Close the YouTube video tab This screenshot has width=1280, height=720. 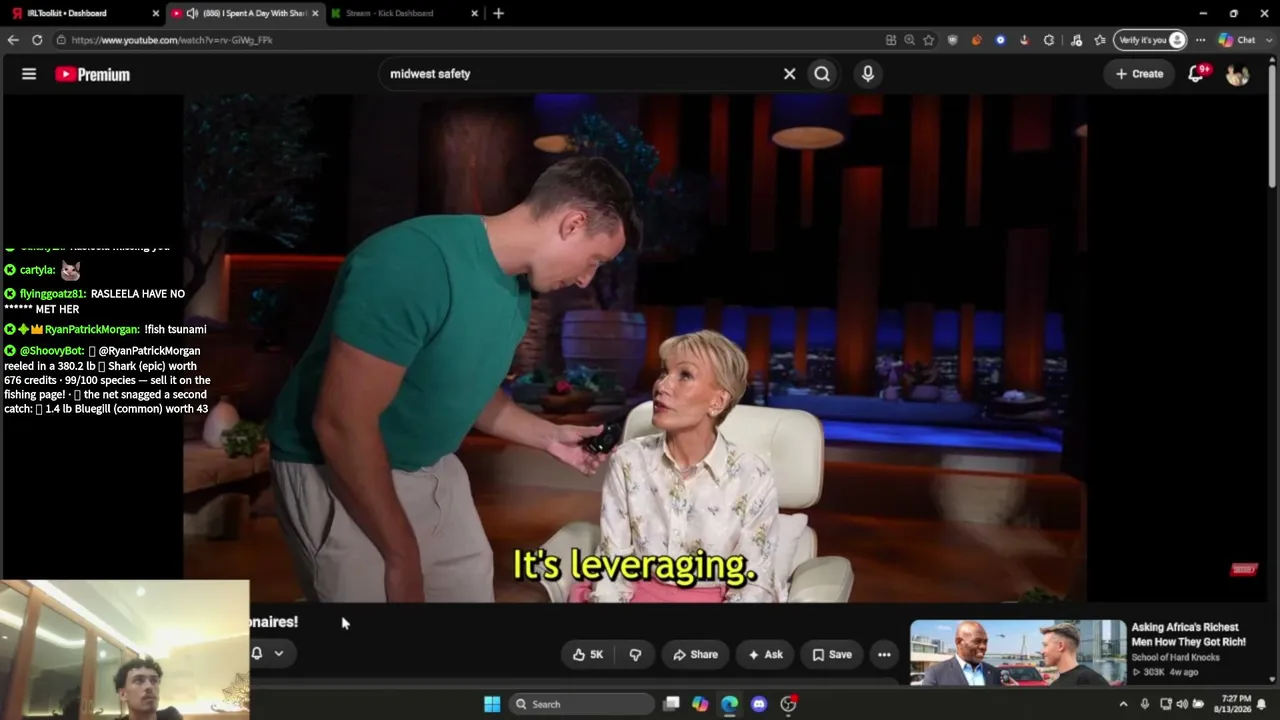[316, 13]
